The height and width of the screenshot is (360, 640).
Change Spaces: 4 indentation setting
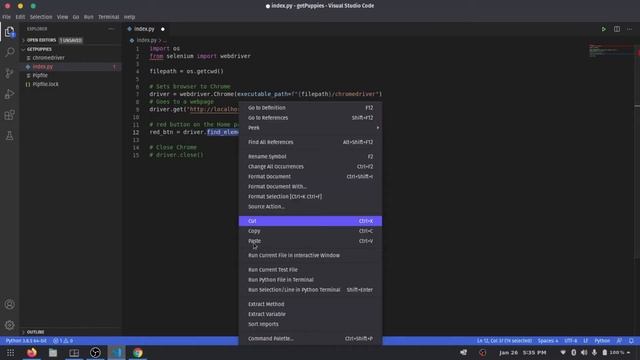[x=548, y=341]
